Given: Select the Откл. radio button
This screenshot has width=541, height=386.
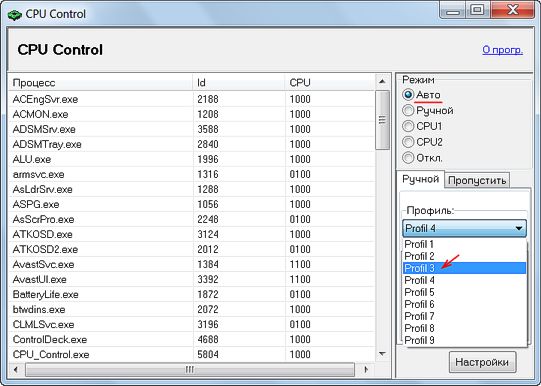Looking at the screenshot, I should (x=408, y=158).
